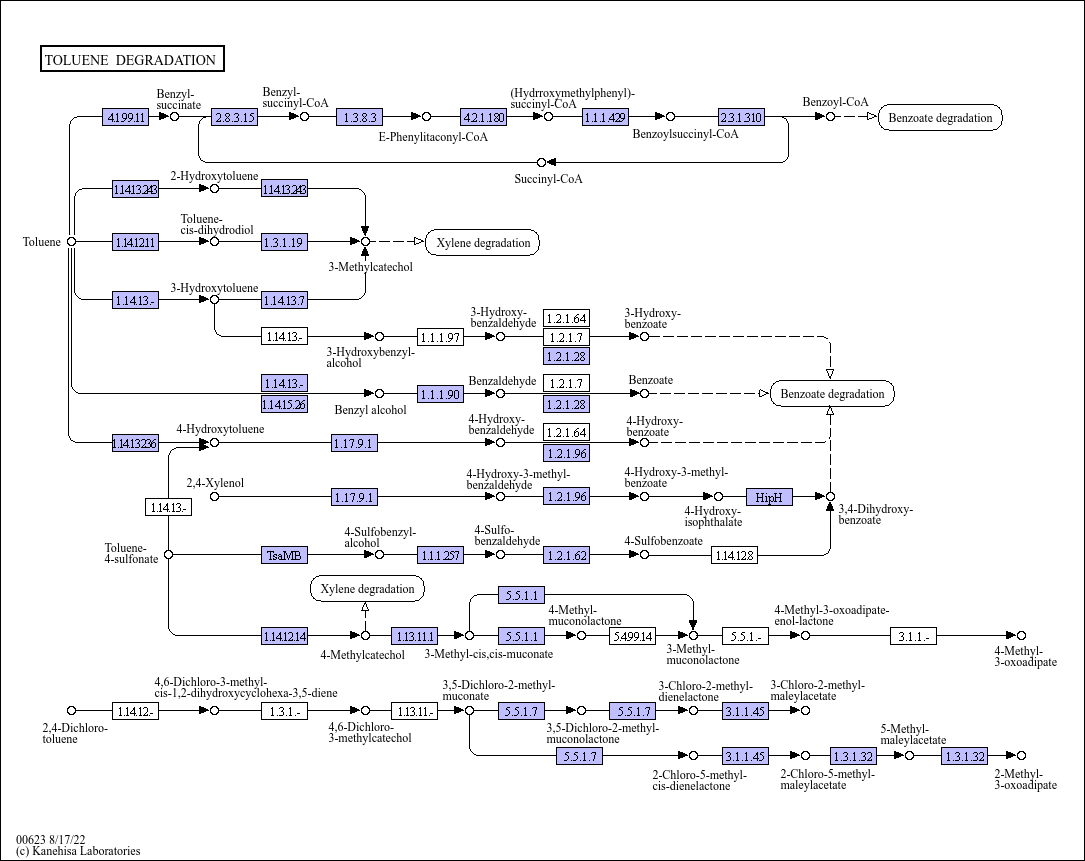Open Xylene degradation pathway above 4-Methylcatechol
This screenshot has width=1085, height=861.
[x=367, y=589]
